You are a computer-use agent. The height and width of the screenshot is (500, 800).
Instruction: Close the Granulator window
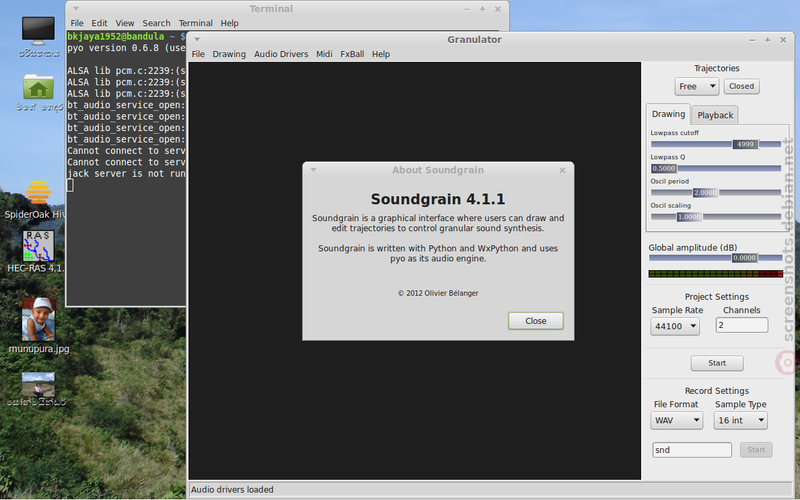(783, 40)
